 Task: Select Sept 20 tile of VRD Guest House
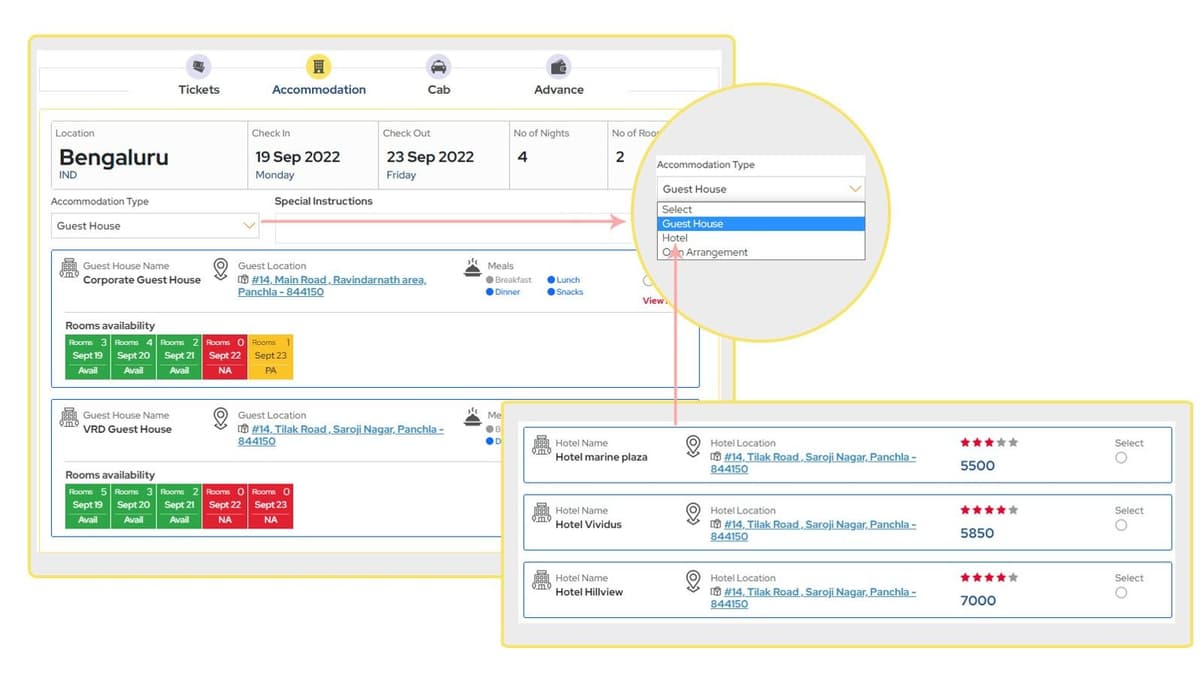point(133,506)
